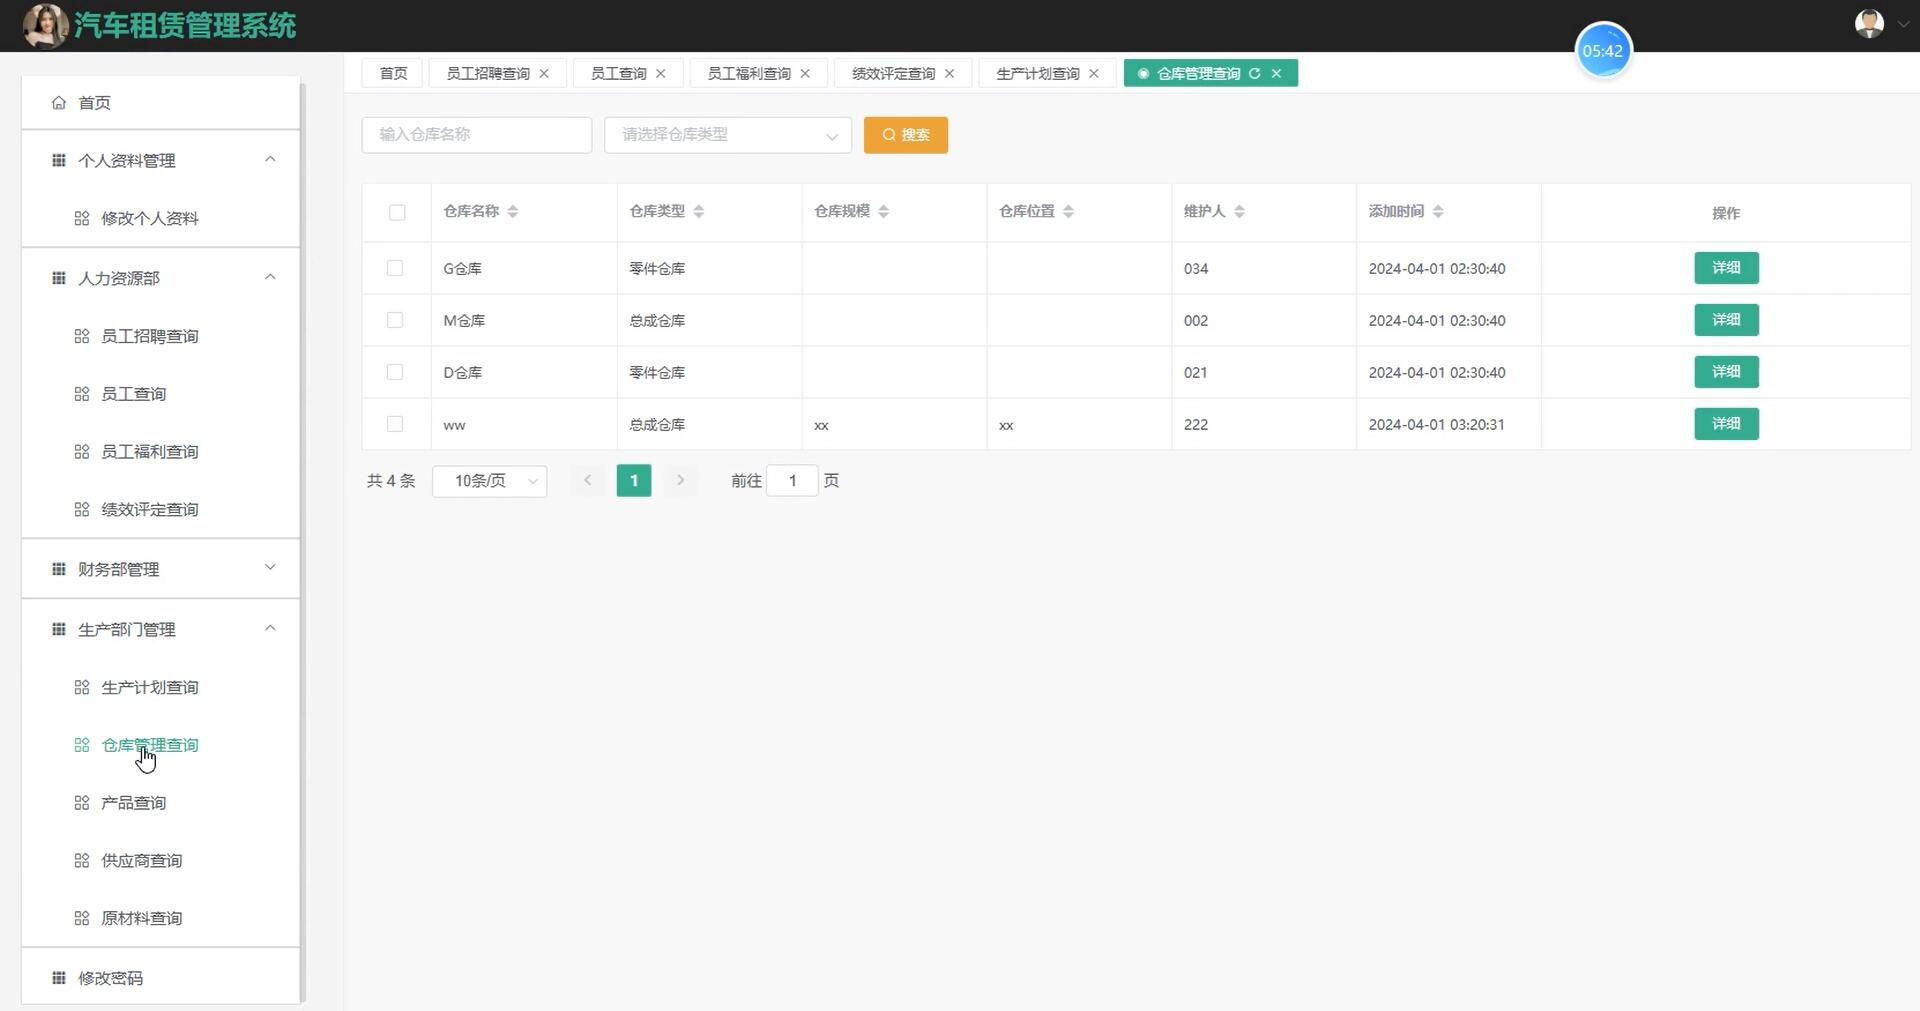Check the ww row checkbox
This screenshot has width=1920, height=1011.
pyautogui.click(x=395, y=424)
